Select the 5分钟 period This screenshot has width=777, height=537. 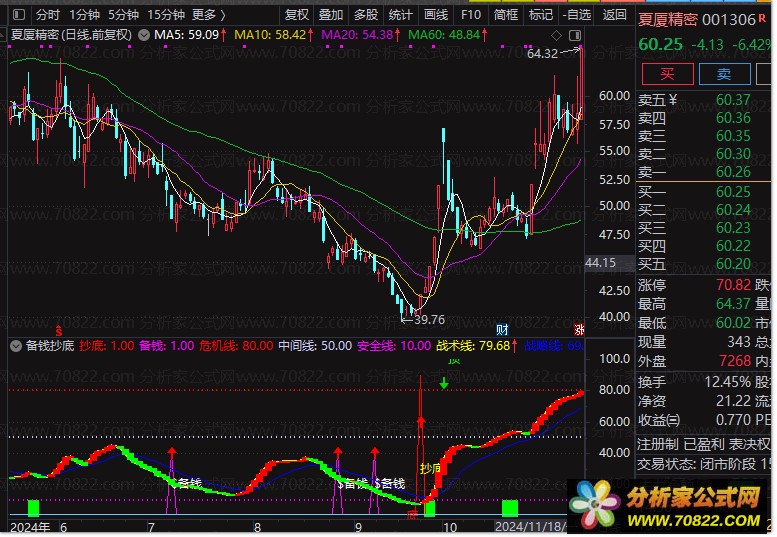(123, 15)
